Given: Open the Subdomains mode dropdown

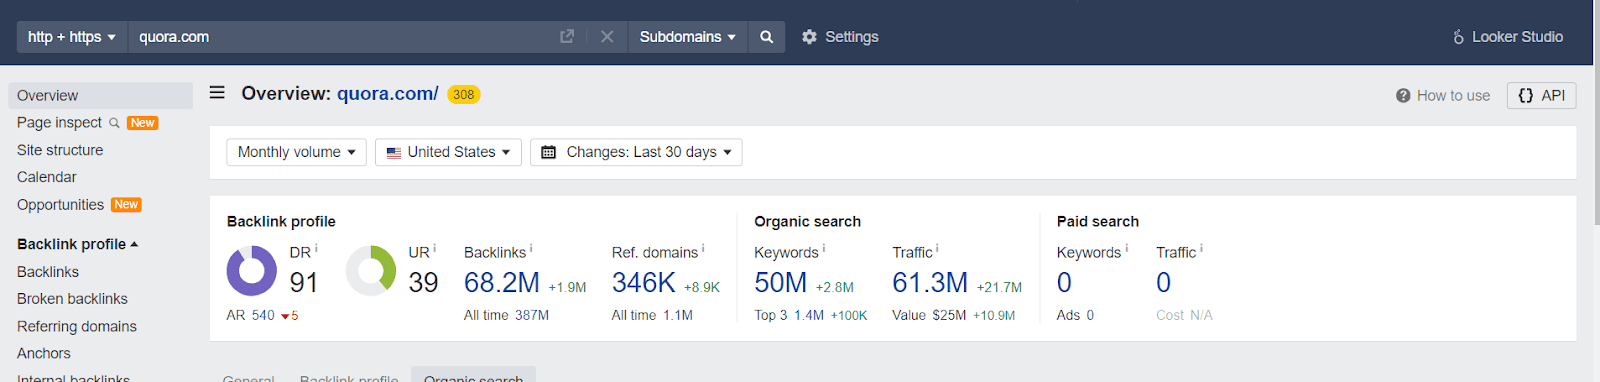Looking at the screenshot, I should coord(687,37).
